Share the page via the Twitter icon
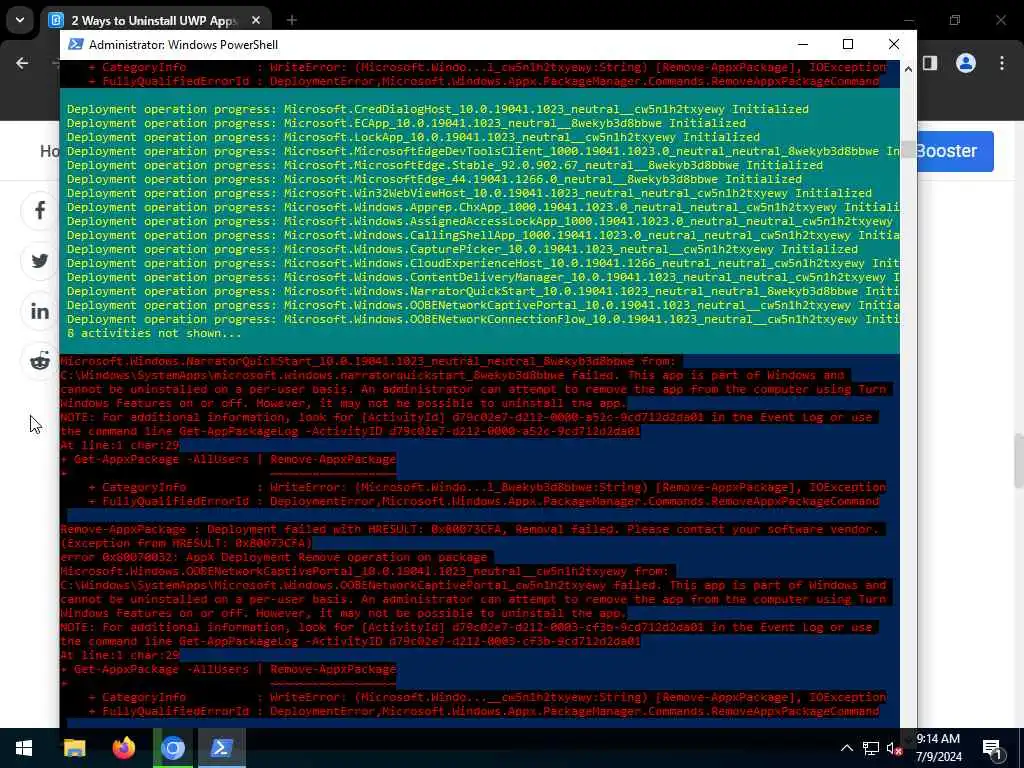 40,261
